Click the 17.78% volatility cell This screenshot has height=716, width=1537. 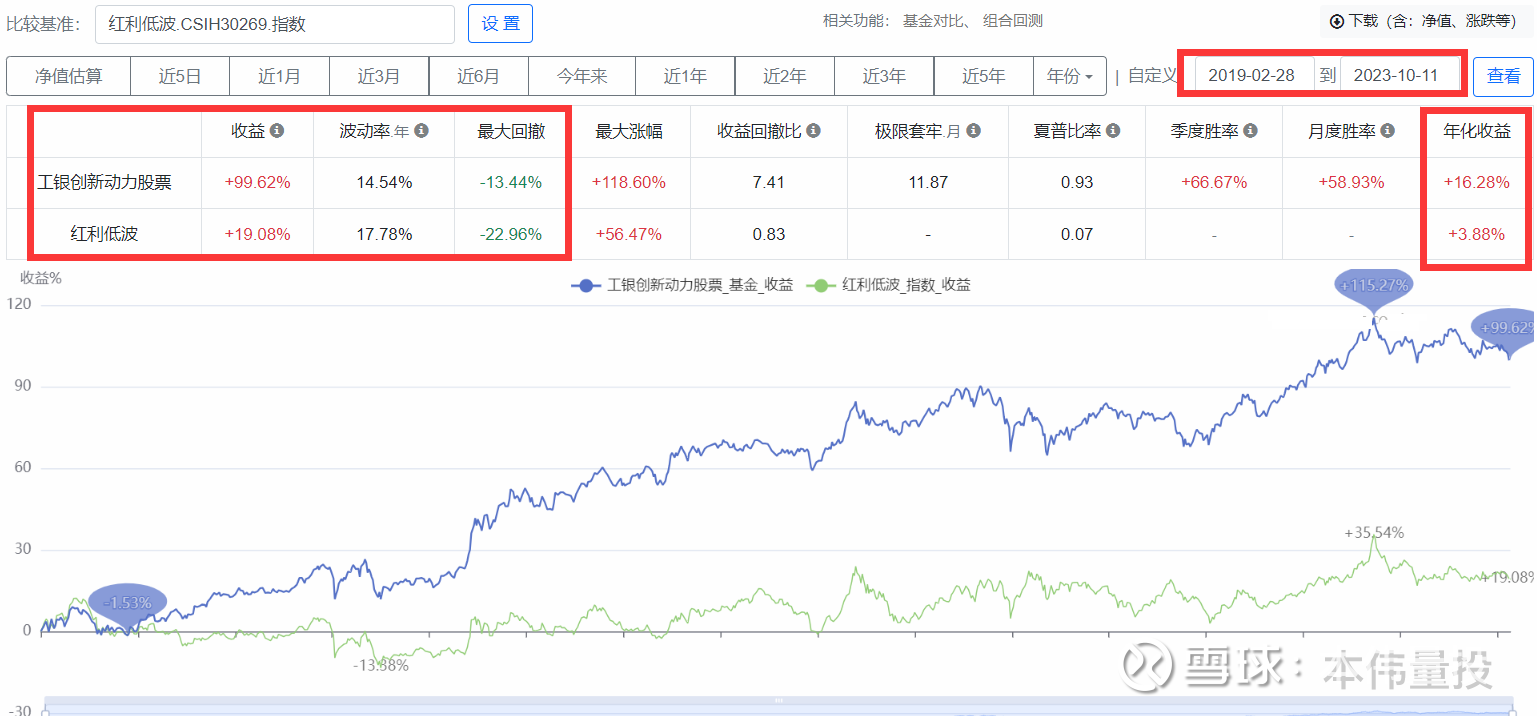(x=384, y=234)
